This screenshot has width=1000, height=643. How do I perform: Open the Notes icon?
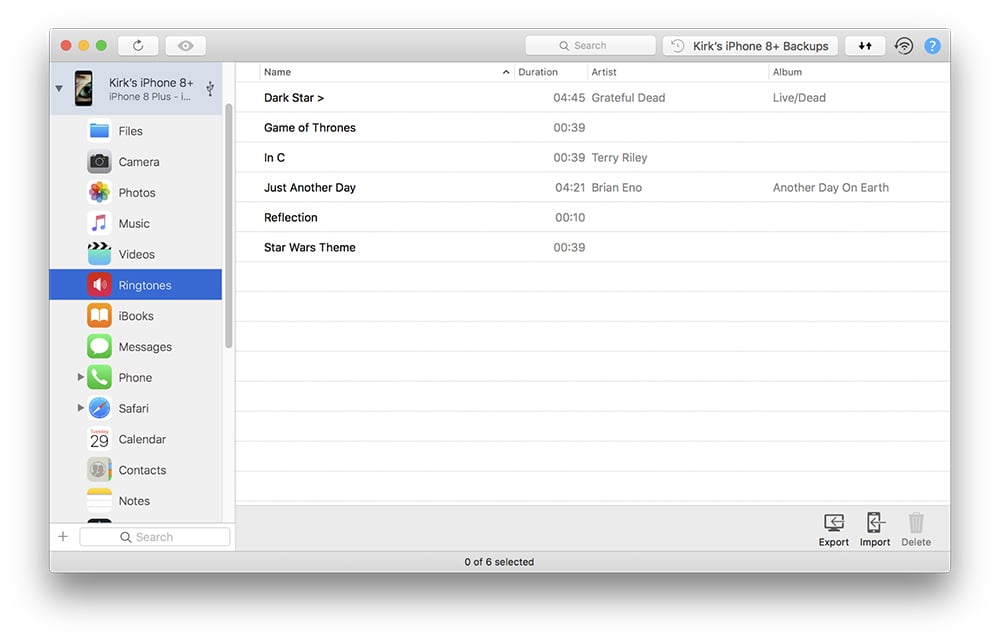(99, 501)
